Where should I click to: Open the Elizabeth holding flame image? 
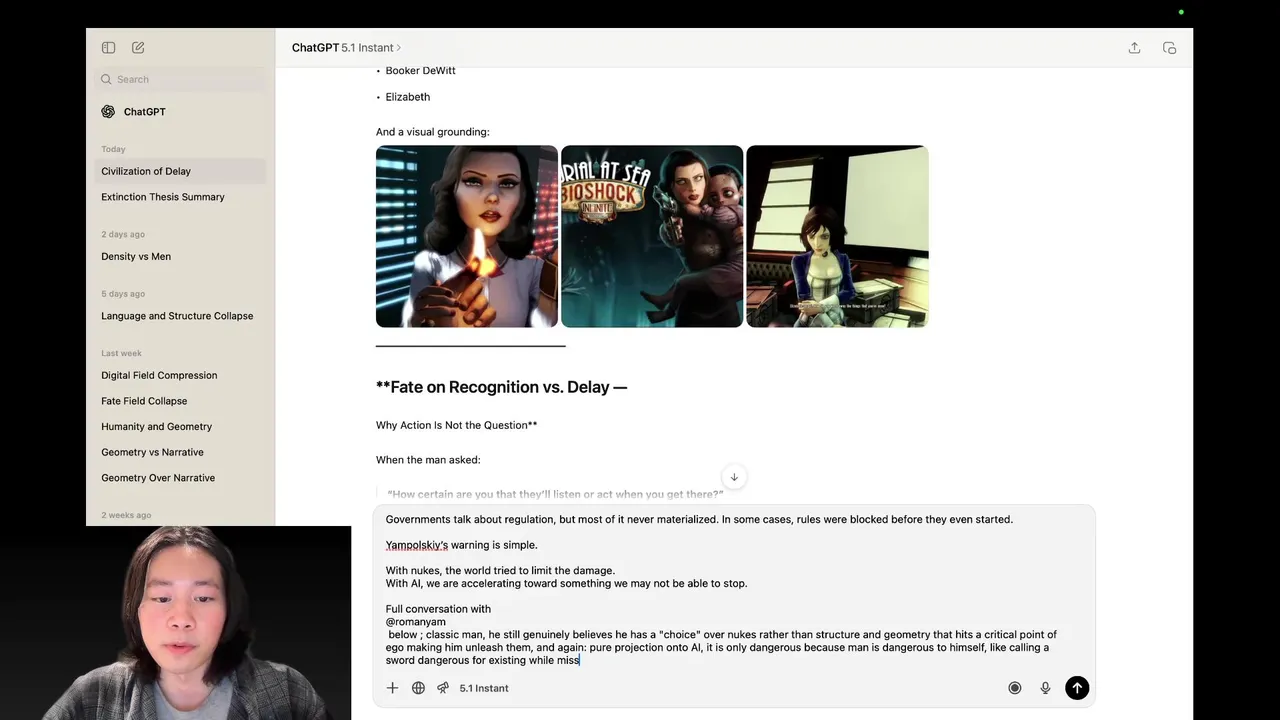click(x=467, y=236)
